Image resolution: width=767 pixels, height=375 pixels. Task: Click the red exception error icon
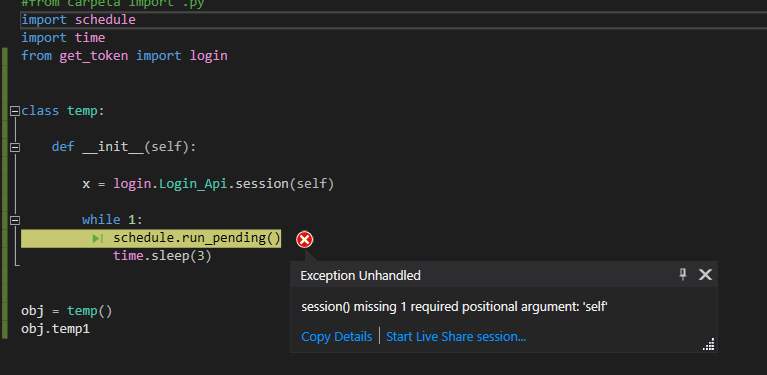[304, 240]
